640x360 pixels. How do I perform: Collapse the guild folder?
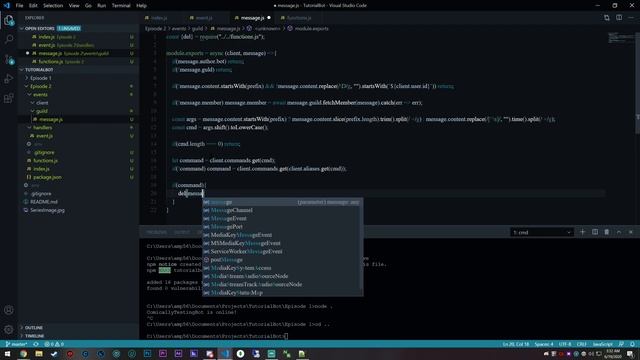[42, 111]
